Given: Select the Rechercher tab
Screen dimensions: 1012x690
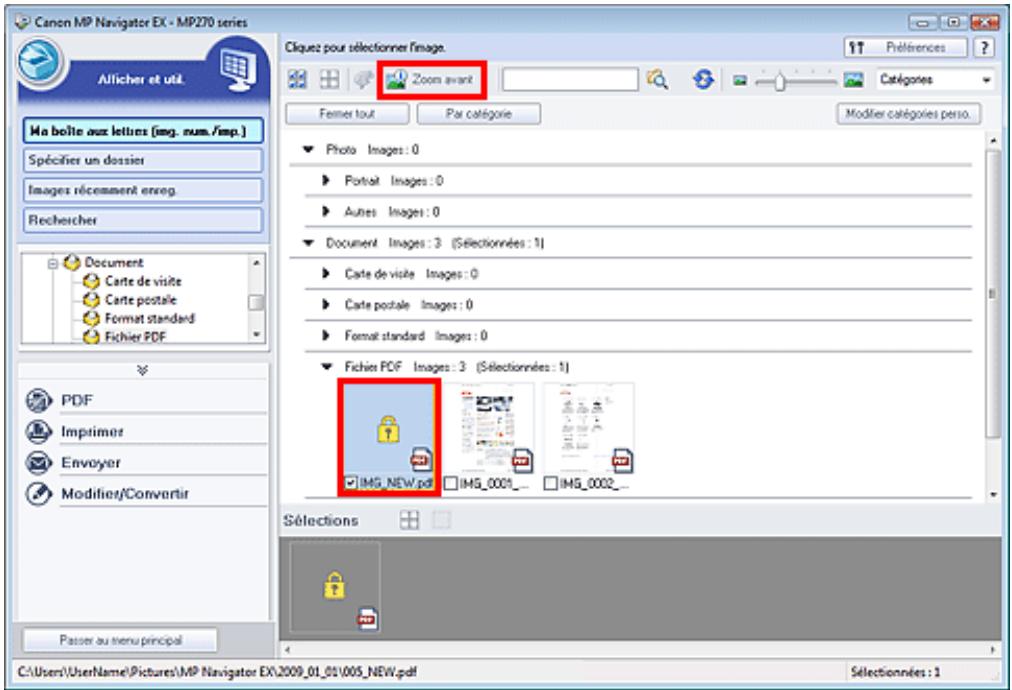Looking at the screenshot, I should [143, 220].
